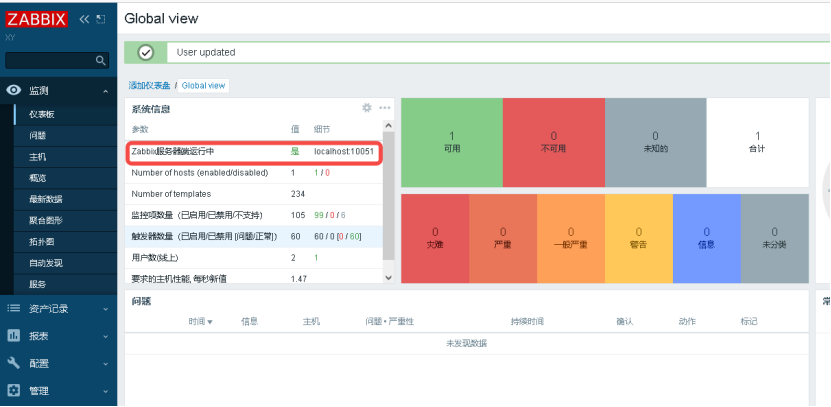The width and height of the screenshot is (831, 407).
Task: Click the sidebar search magnifier icon
Action: [101, 60]
